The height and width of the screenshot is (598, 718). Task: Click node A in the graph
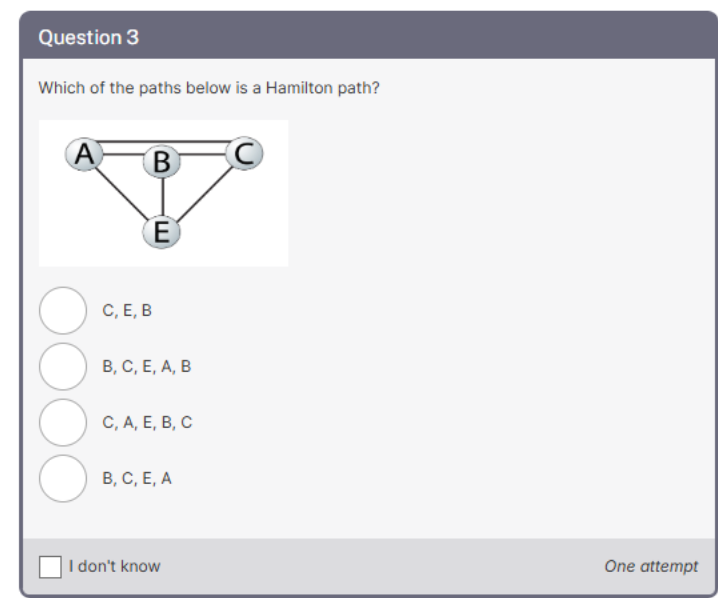85,153
